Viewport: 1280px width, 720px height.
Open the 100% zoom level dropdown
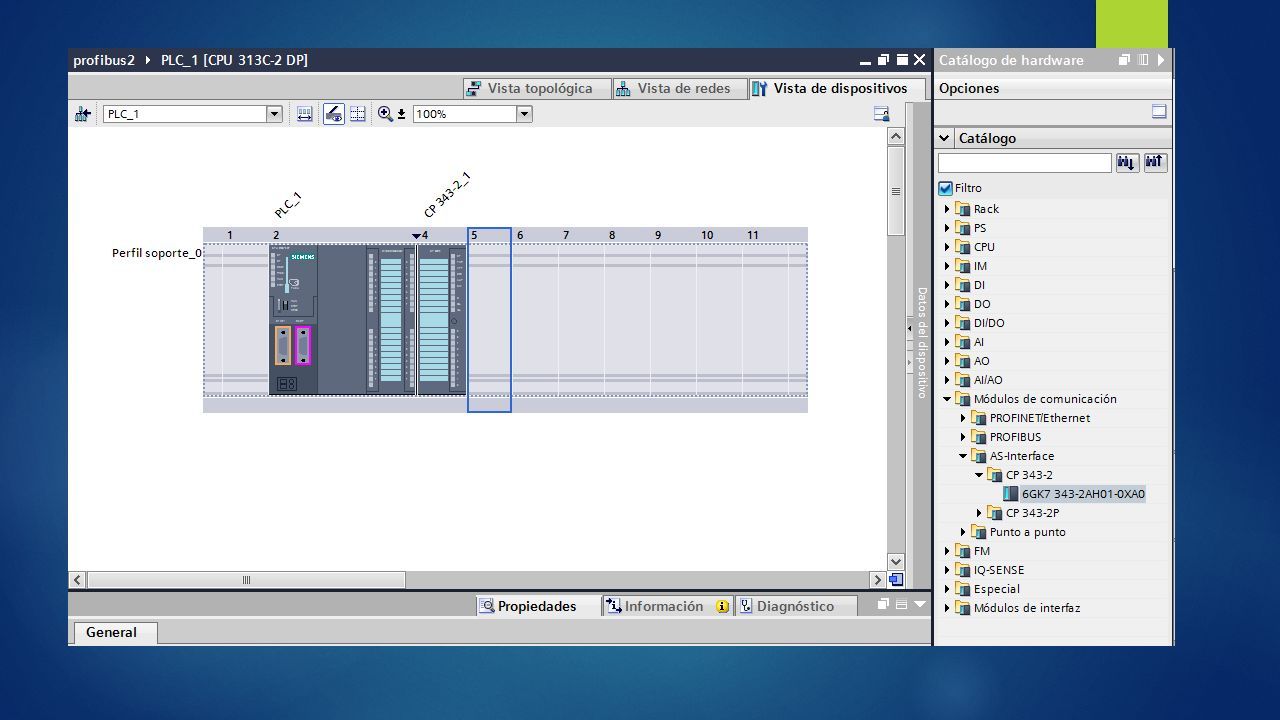[x=524, y=114]
